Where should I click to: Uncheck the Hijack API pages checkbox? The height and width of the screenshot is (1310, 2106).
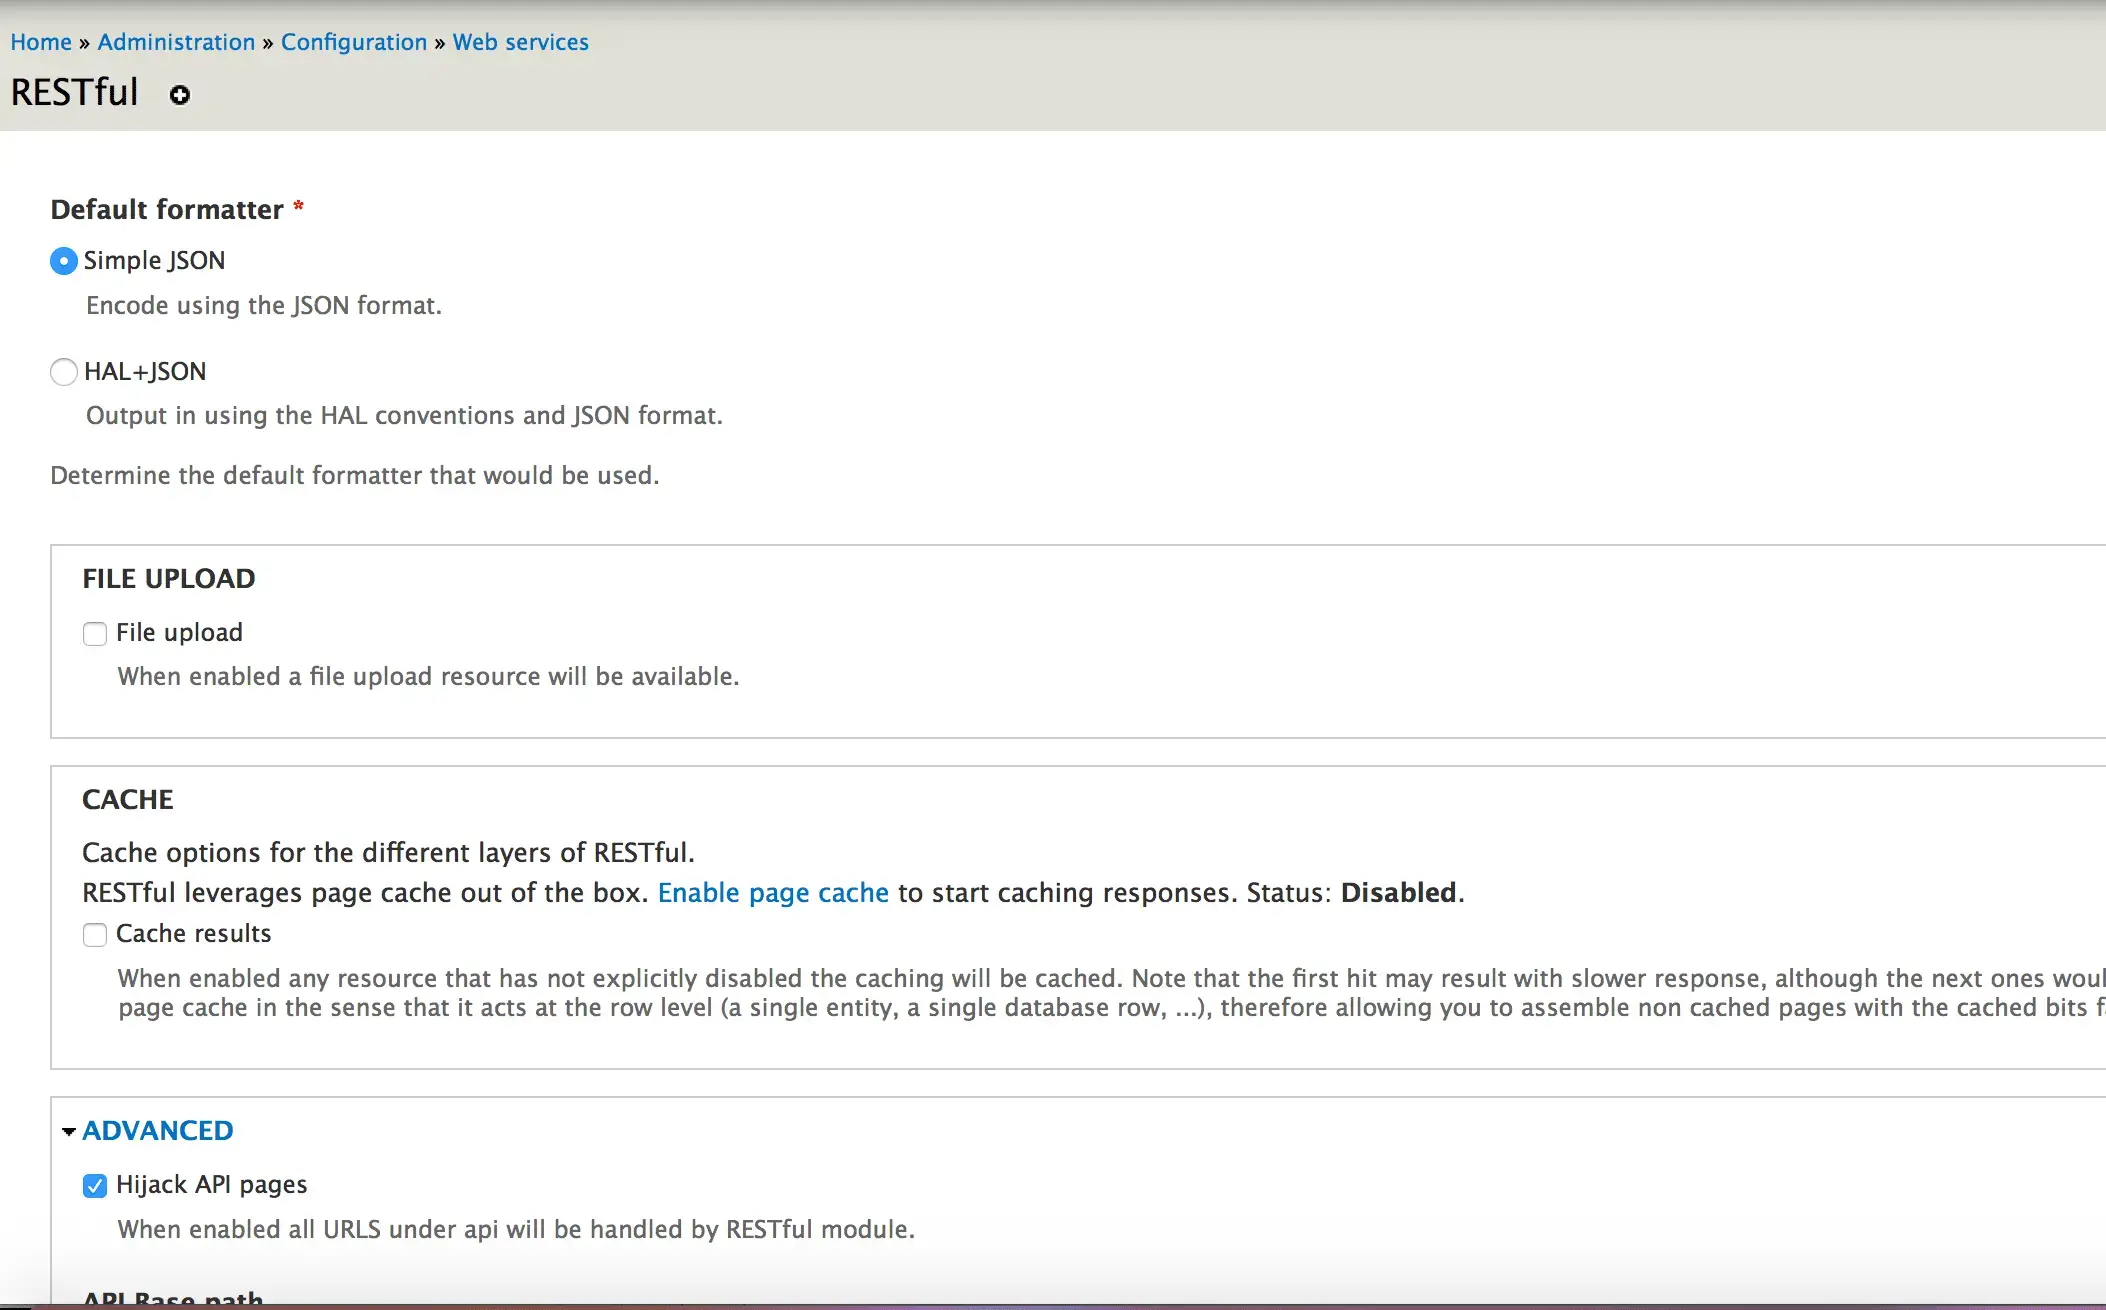click(x=95, y=1186)
